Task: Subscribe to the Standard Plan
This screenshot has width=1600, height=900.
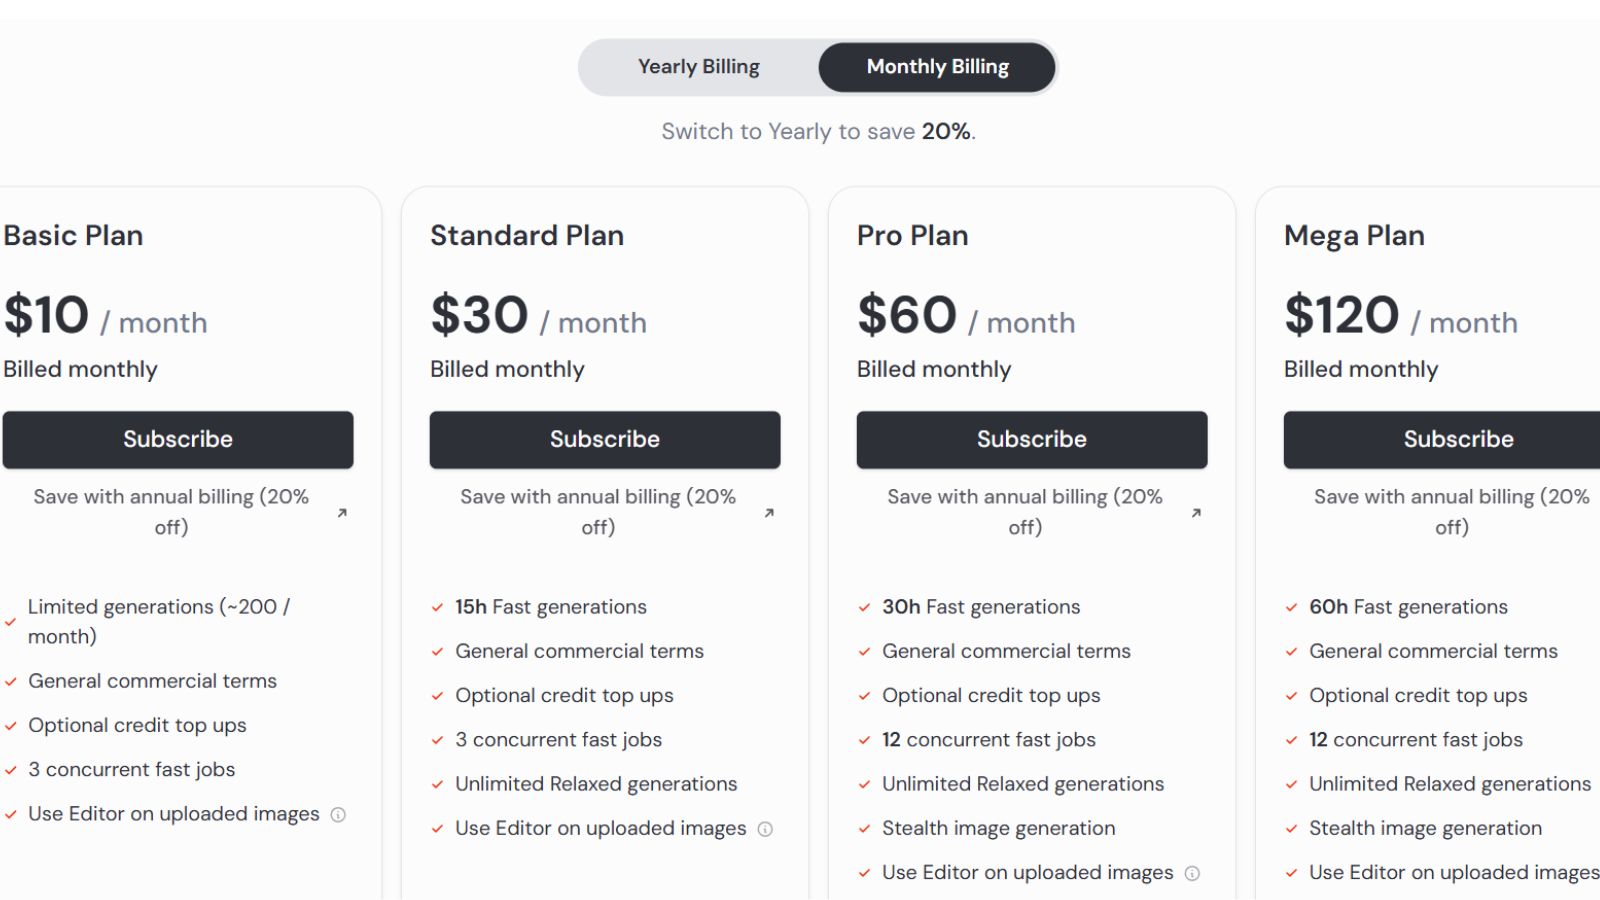Action: 605,440
